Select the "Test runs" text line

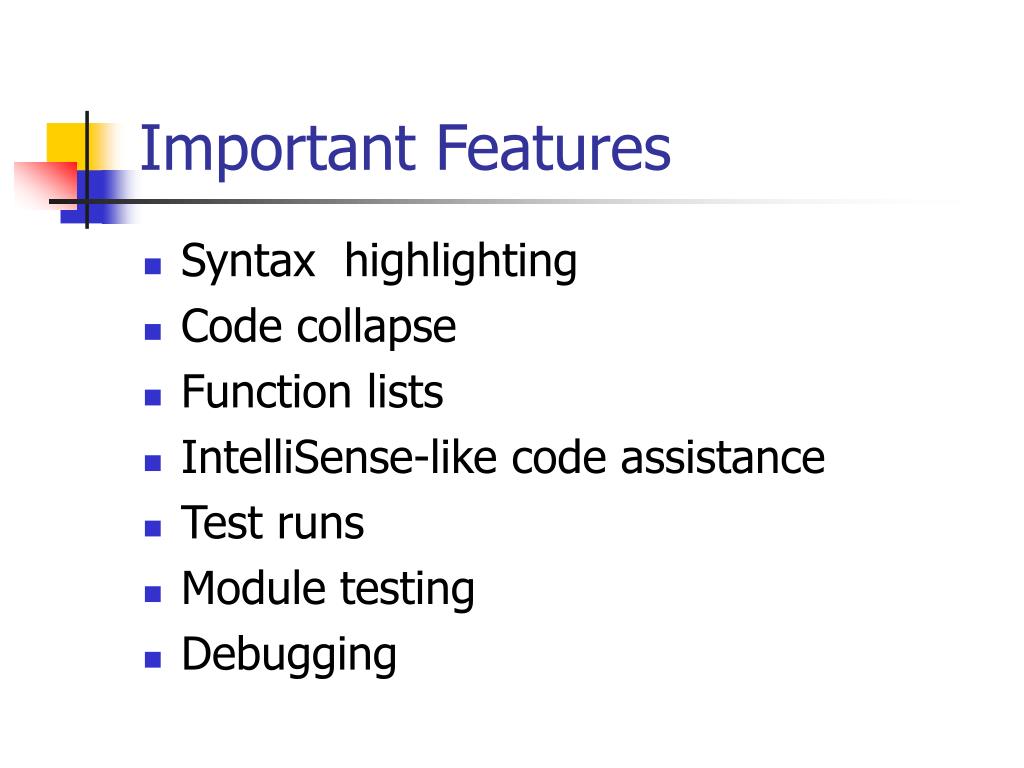pyautogui.click(x=272, y=523)
